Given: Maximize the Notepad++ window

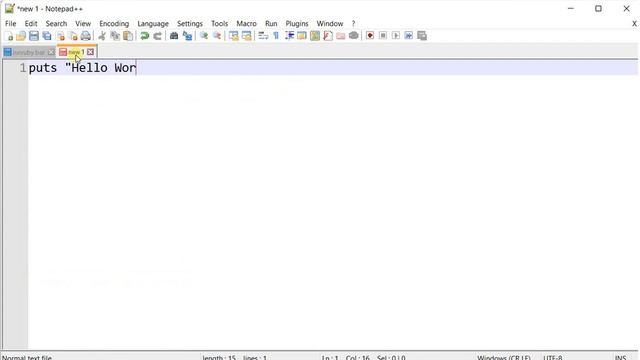Looking at the screenshot, I should tap(598, 9).
